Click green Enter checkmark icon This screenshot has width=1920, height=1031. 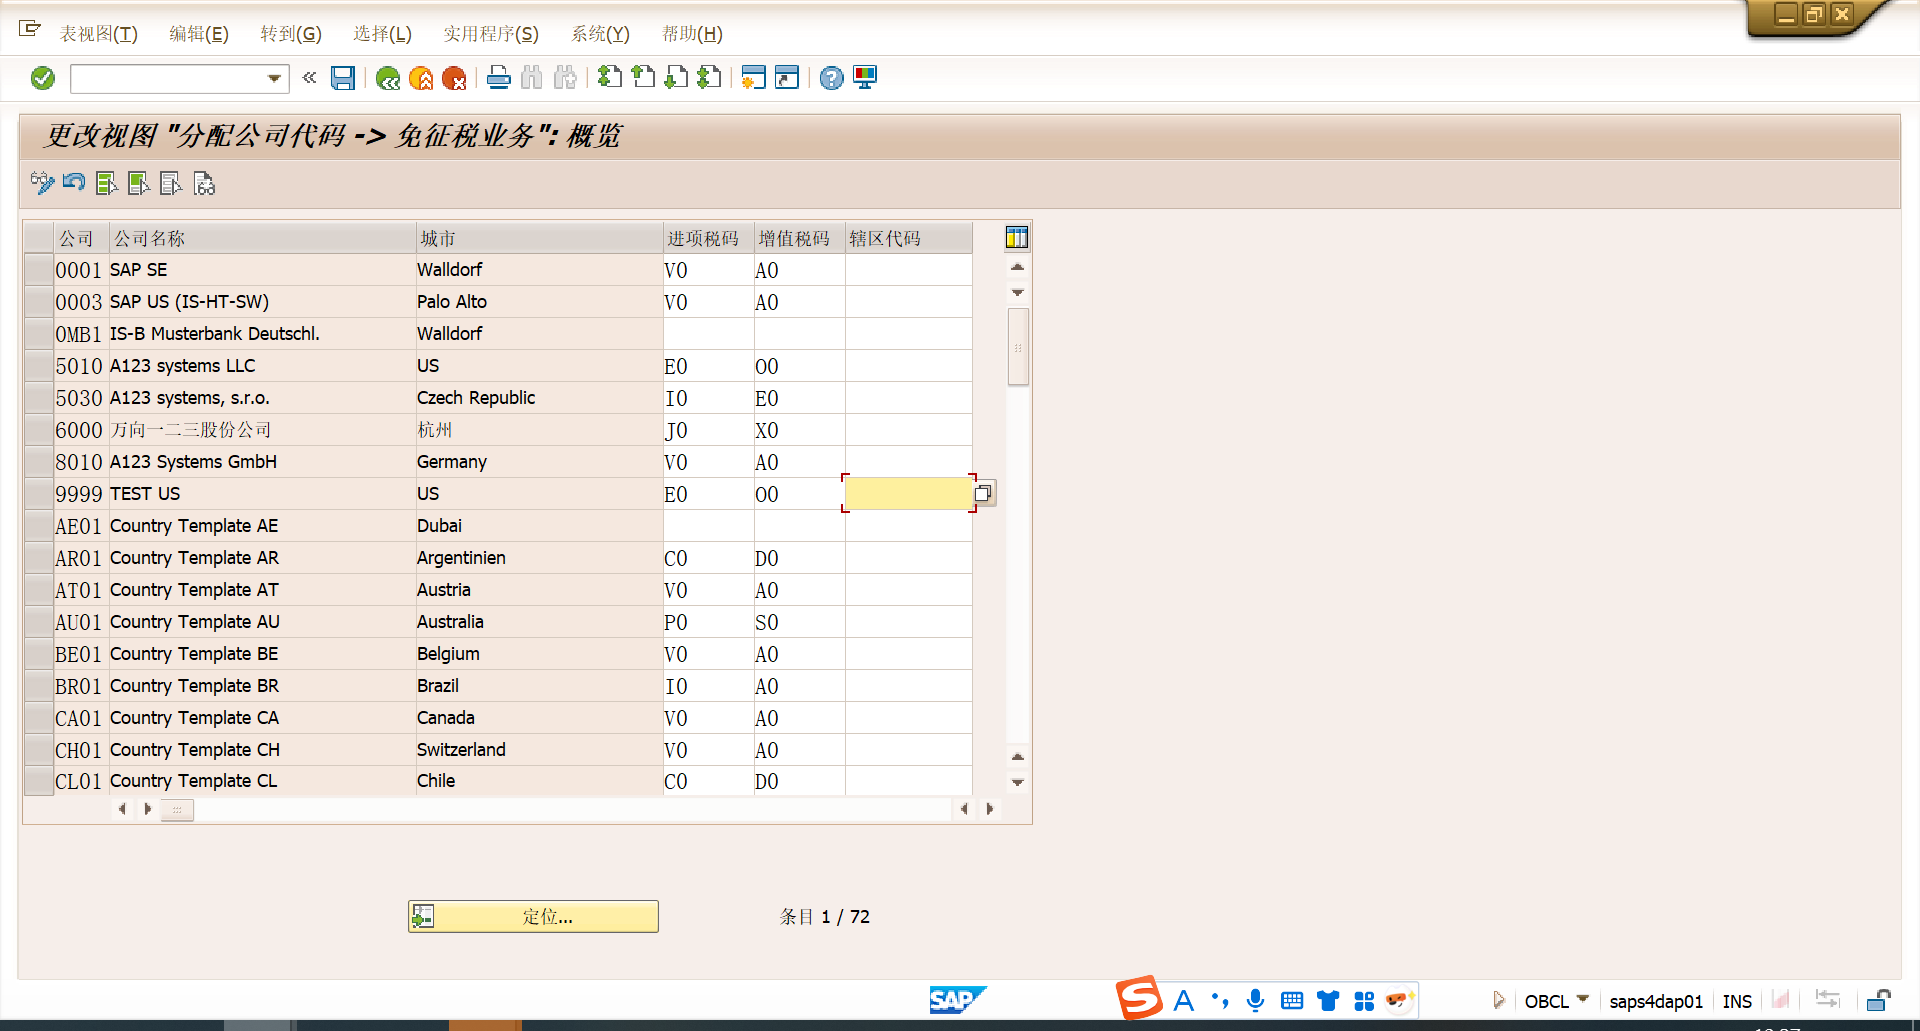point(43,78)
